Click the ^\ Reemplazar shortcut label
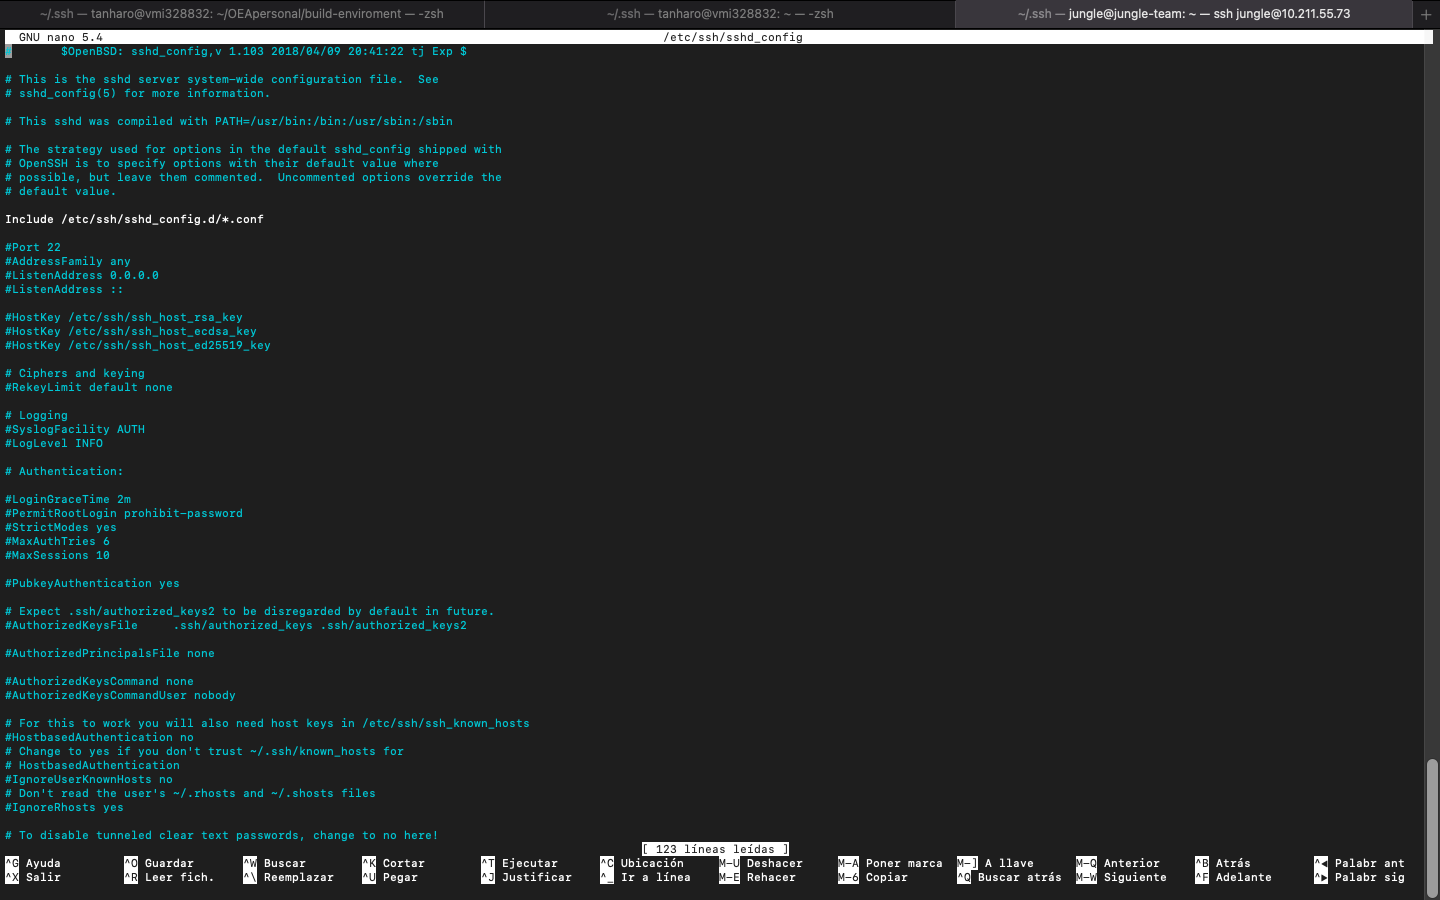This screenshot has height=900, width=1440. [x=289, y=877]
